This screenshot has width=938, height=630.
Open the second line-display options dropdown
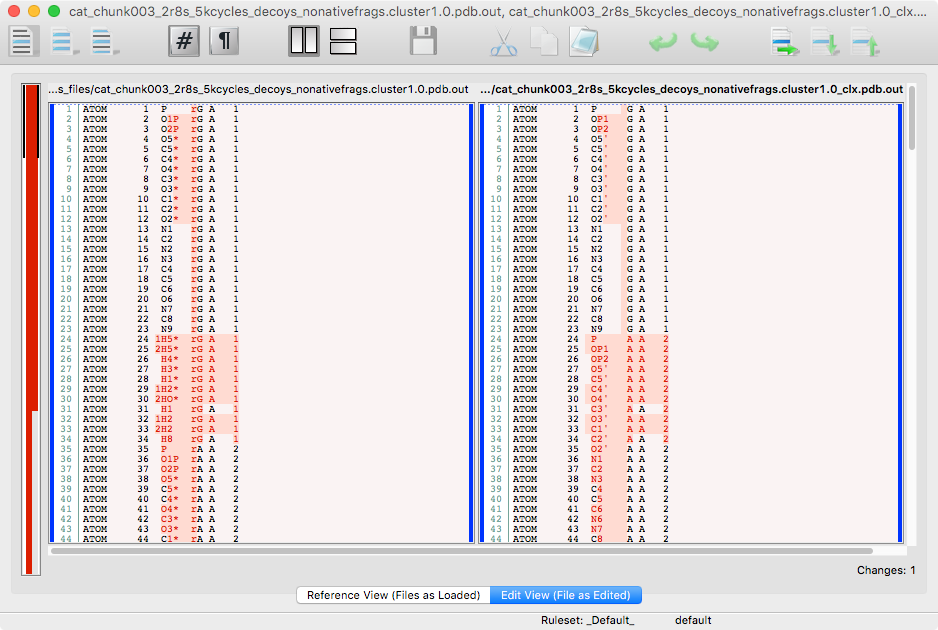(65, 42)
